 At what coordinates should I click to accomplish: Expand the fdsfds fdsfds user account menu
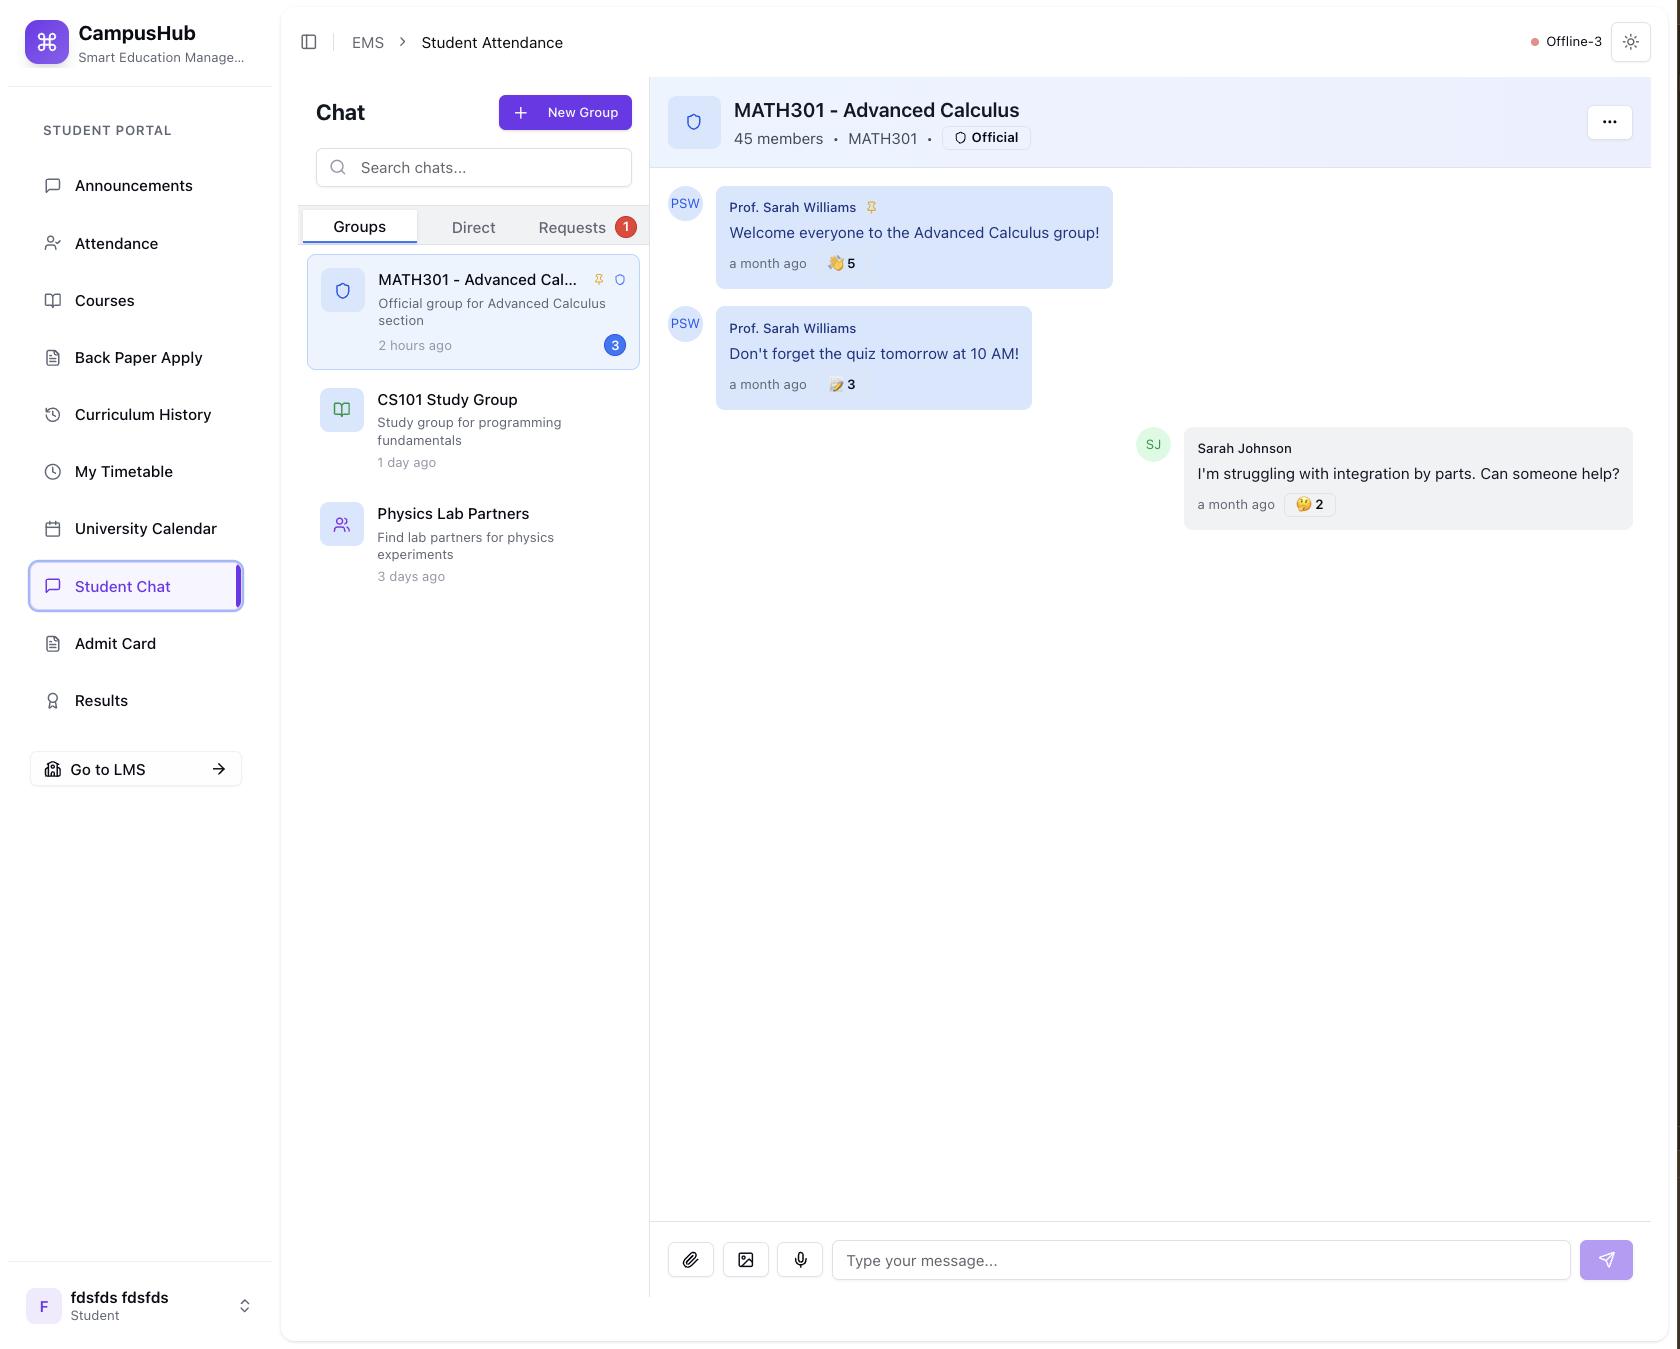pos(244,1306)
